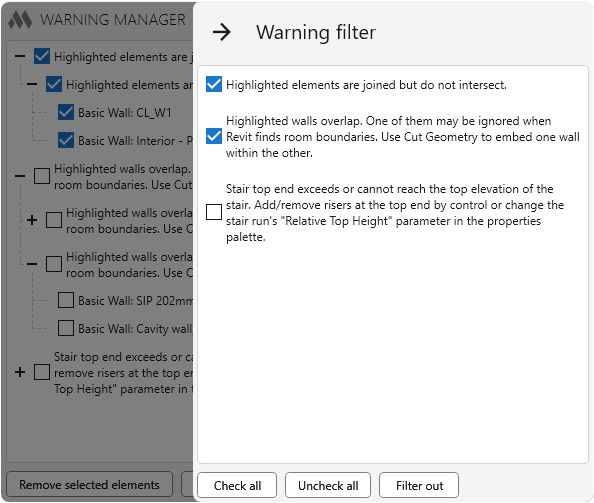The width and height of the screenshot is (594, 503).
Task: Click the back arrow beside Warning filter
Action: point(222,32)
